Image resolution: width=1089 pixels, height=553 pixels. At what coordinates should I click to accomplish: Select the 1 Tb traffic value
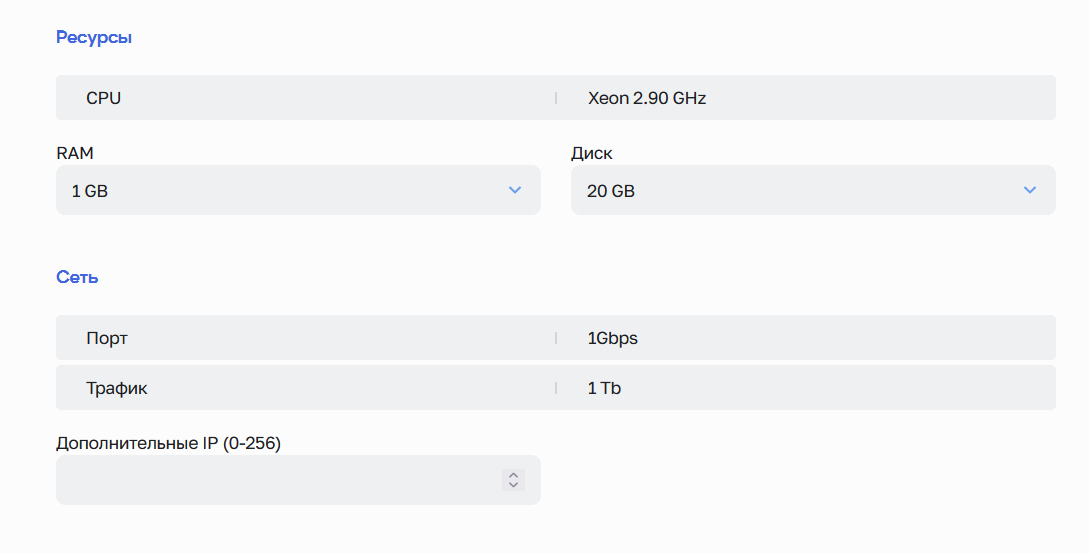[x=604, y=388]
